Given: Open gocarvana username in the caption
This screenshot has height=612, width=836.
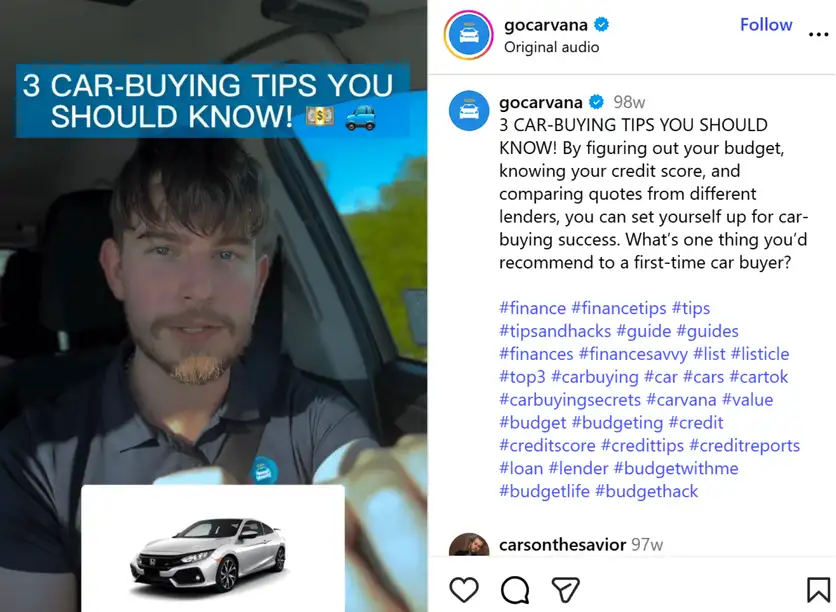Looking at the screenshot, I should tap(541, 102).
